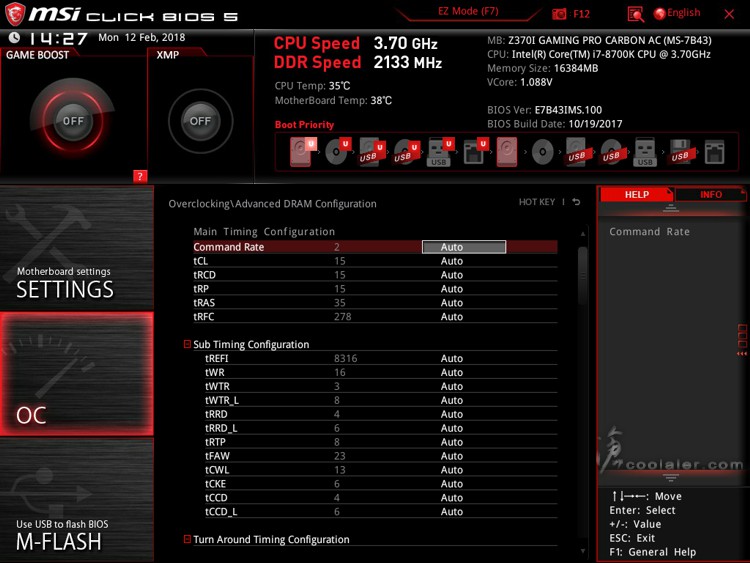The height and width of the screenshot is (563, 750).
Task: Select the legacy network boot icon at row end
Action: 715,152
